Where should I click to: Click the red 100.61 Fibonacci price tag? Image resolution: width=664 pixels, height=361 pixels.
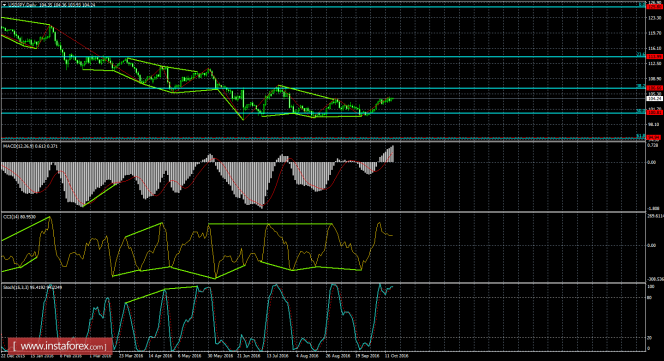click(655, 113)
